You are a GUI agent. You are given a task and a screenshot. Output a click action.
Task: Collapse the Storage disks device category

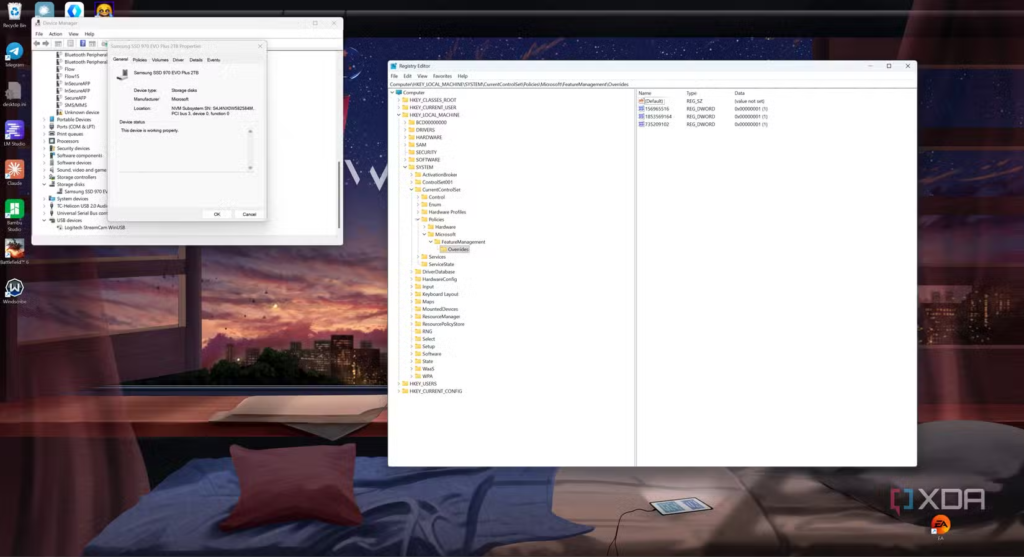coord(45,184)
